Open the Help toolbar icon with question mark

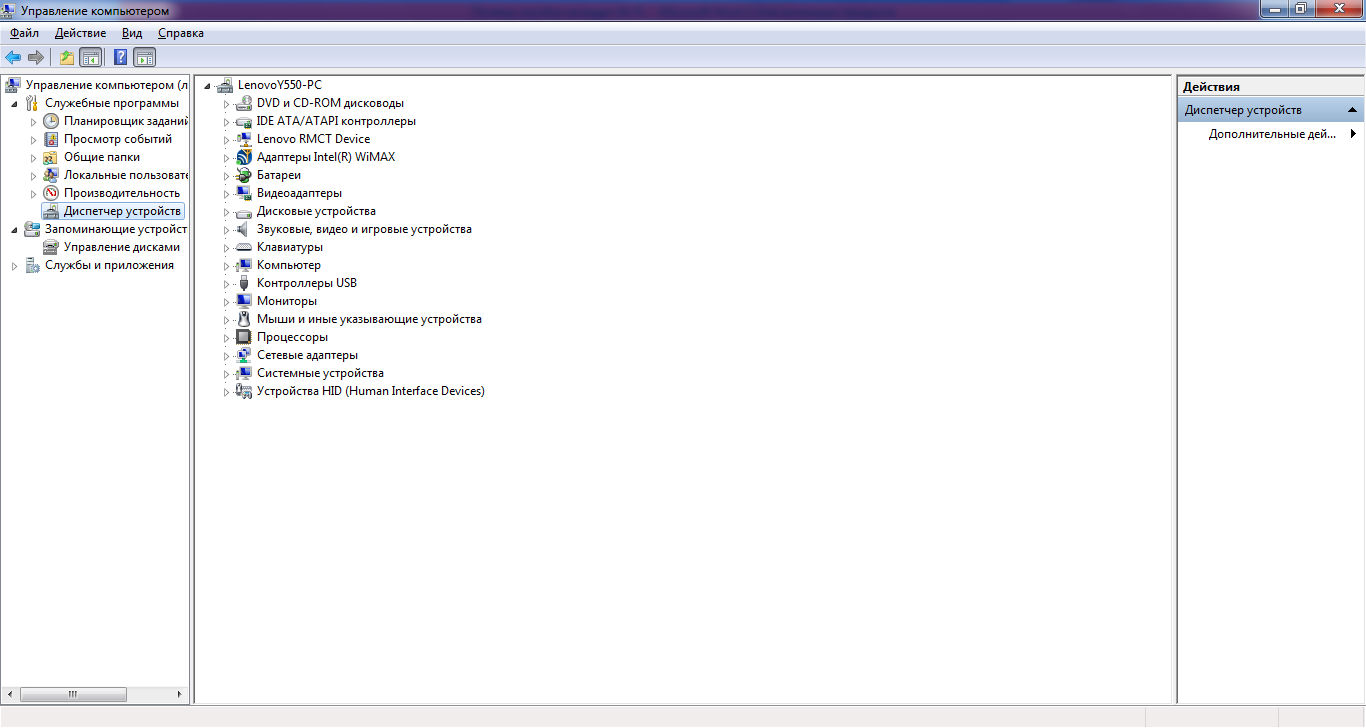(120, 57)
